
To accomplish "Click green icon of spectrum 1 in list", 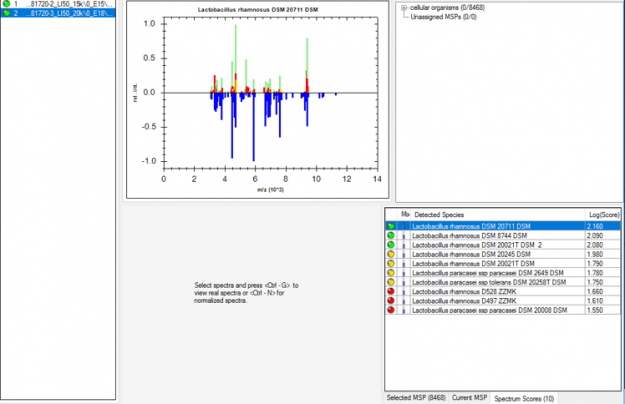I will pos(6,5).
